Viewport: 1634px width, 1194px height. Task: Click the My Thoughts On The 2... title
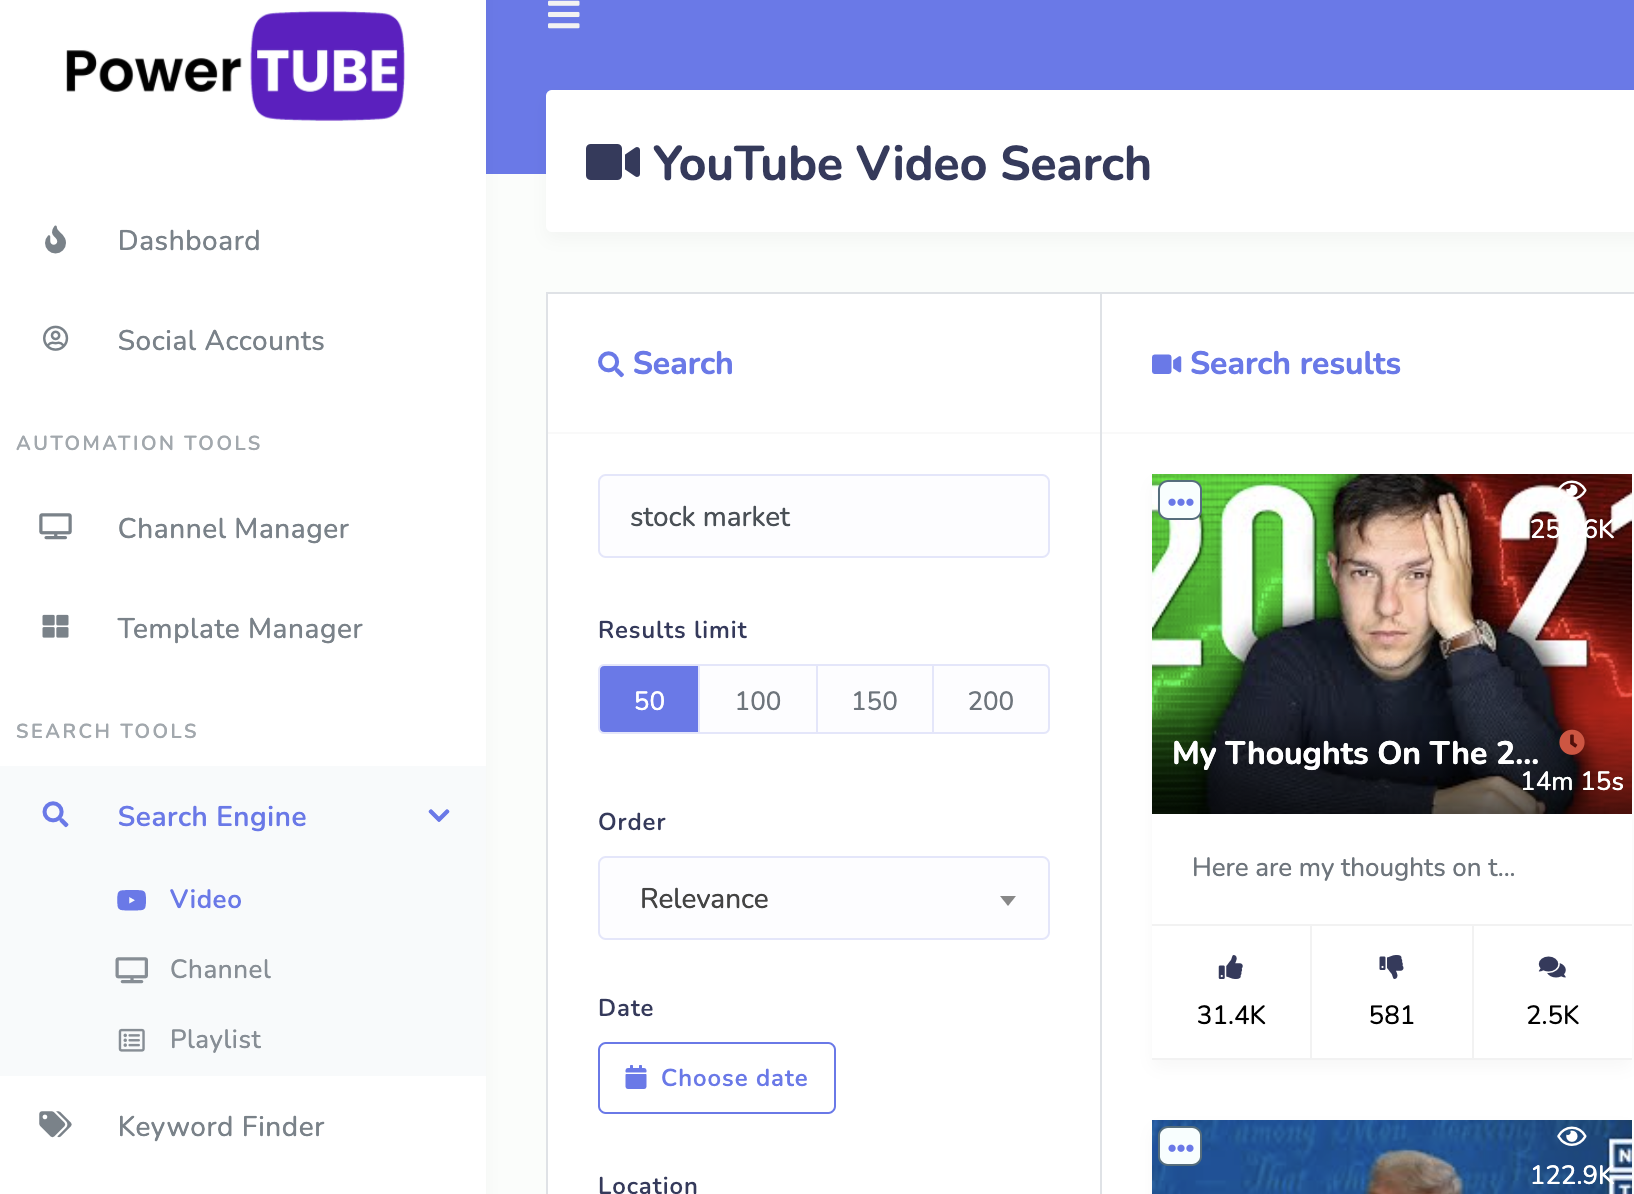pos(1355,753)
